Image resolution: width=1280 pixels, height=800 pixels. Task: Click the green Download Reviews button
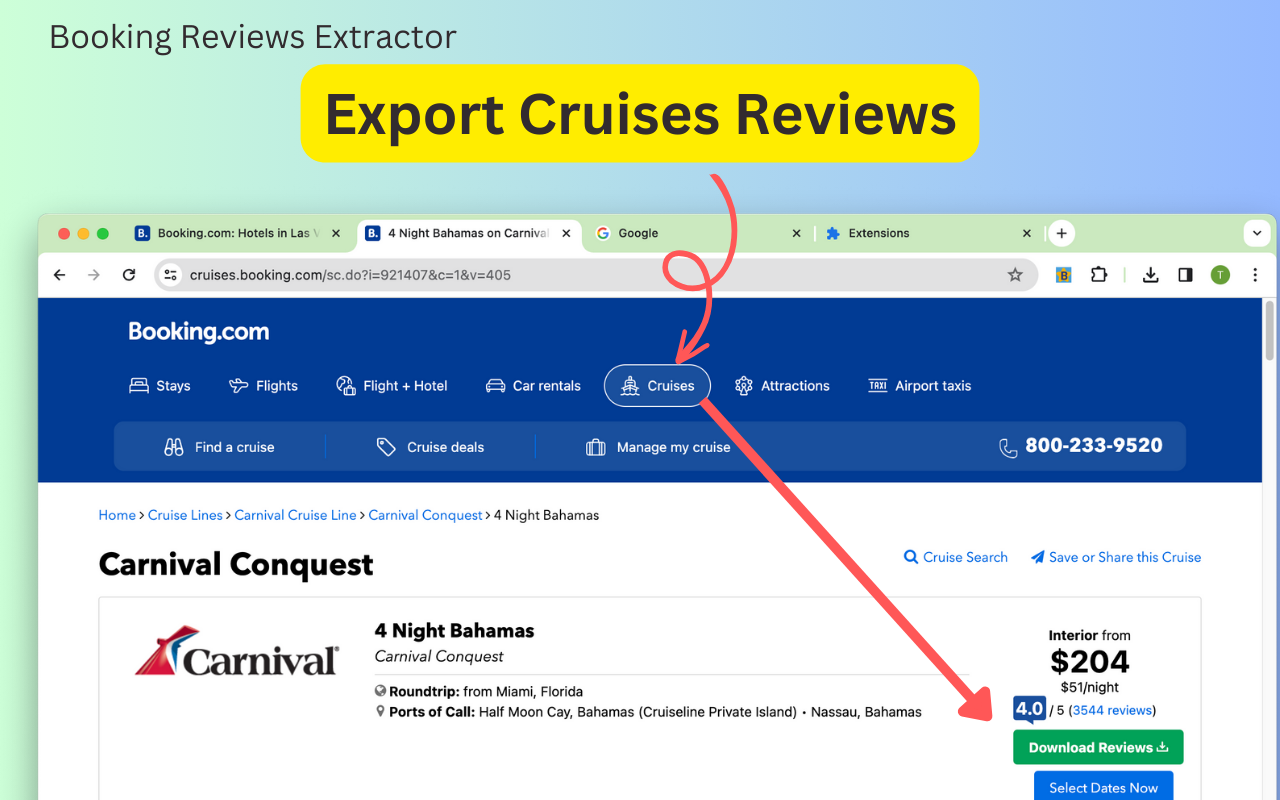click(x=1098, y=747)
